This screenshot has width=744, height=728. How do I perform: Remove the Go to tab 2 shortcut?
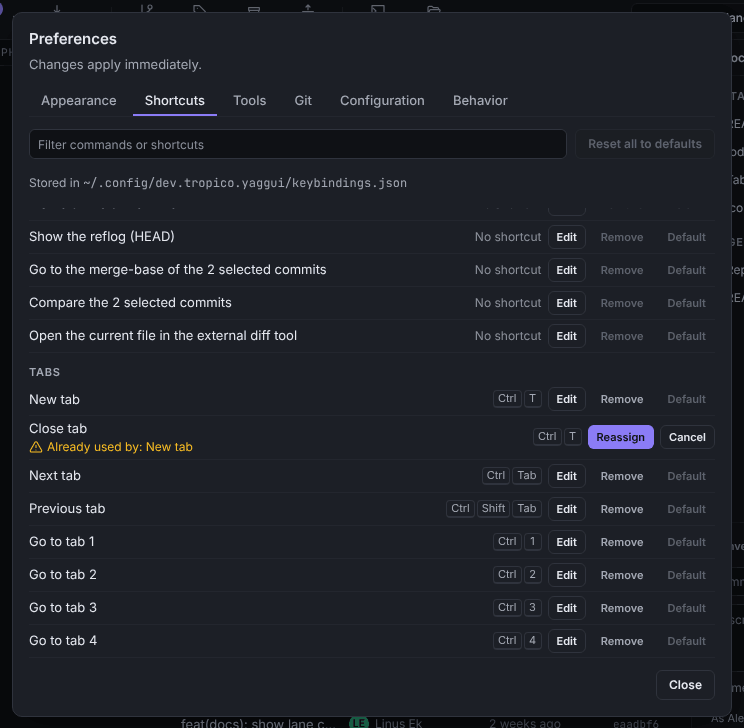(x=622, y=575)
